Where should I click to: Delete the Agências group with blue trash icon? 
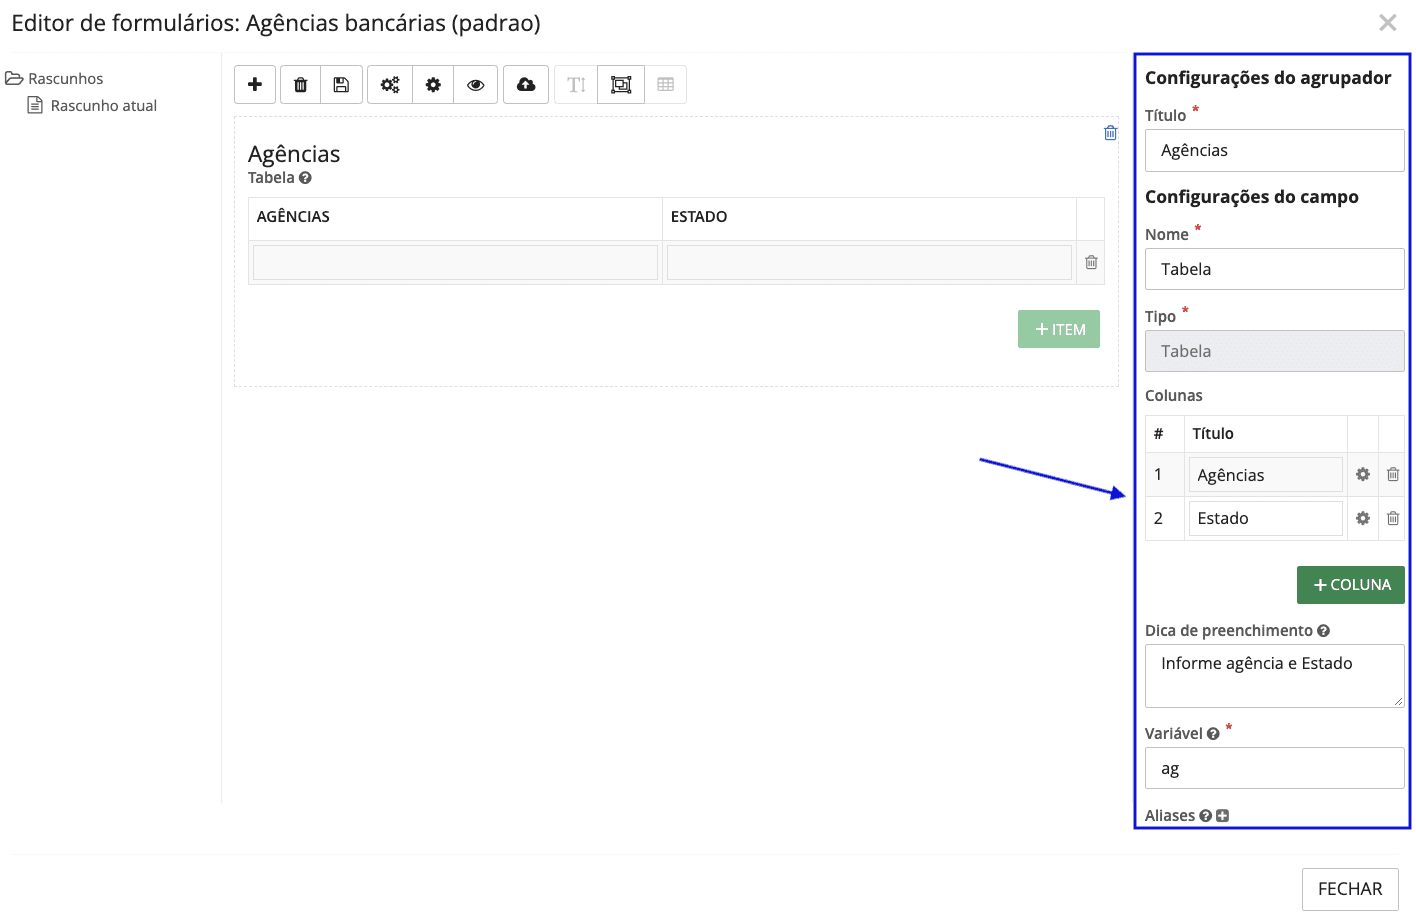pos(1110,133)
